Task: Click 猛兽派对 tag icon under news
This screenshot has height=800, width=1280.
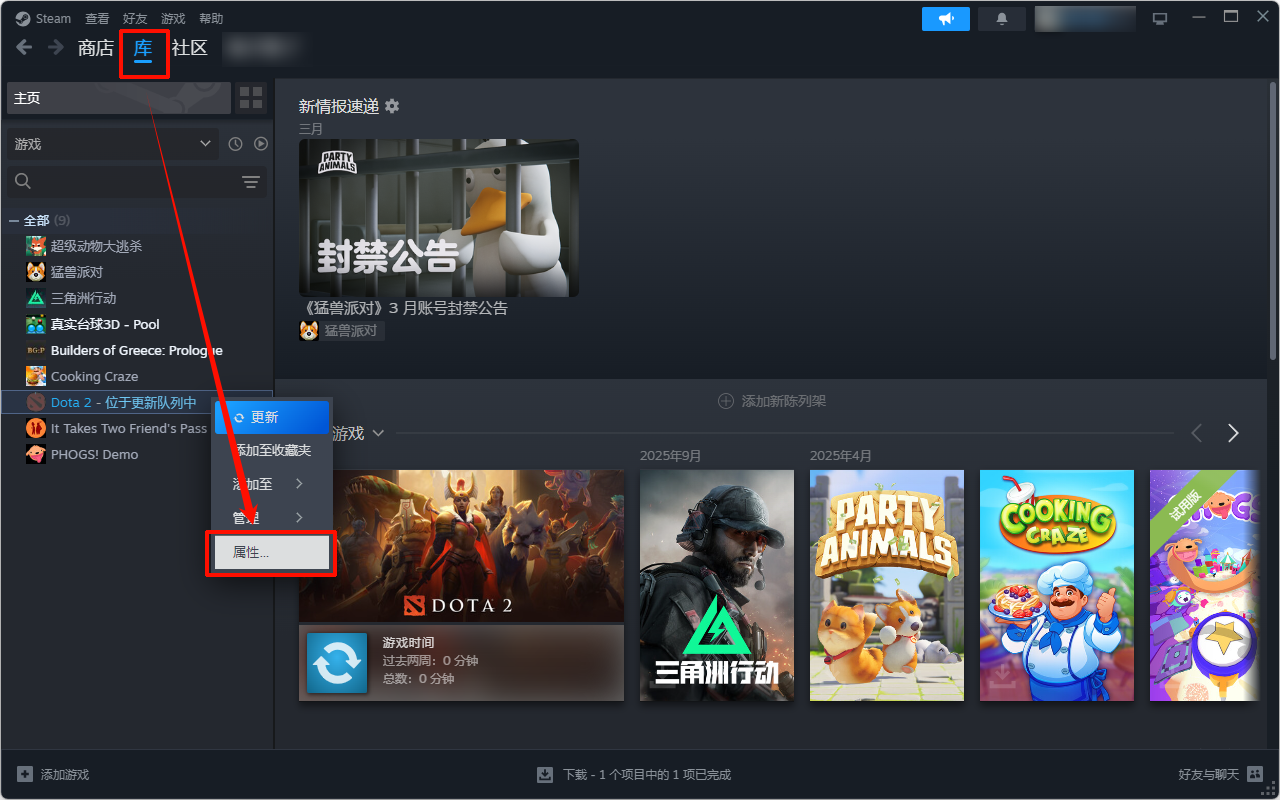Action: tap(309, 331)
